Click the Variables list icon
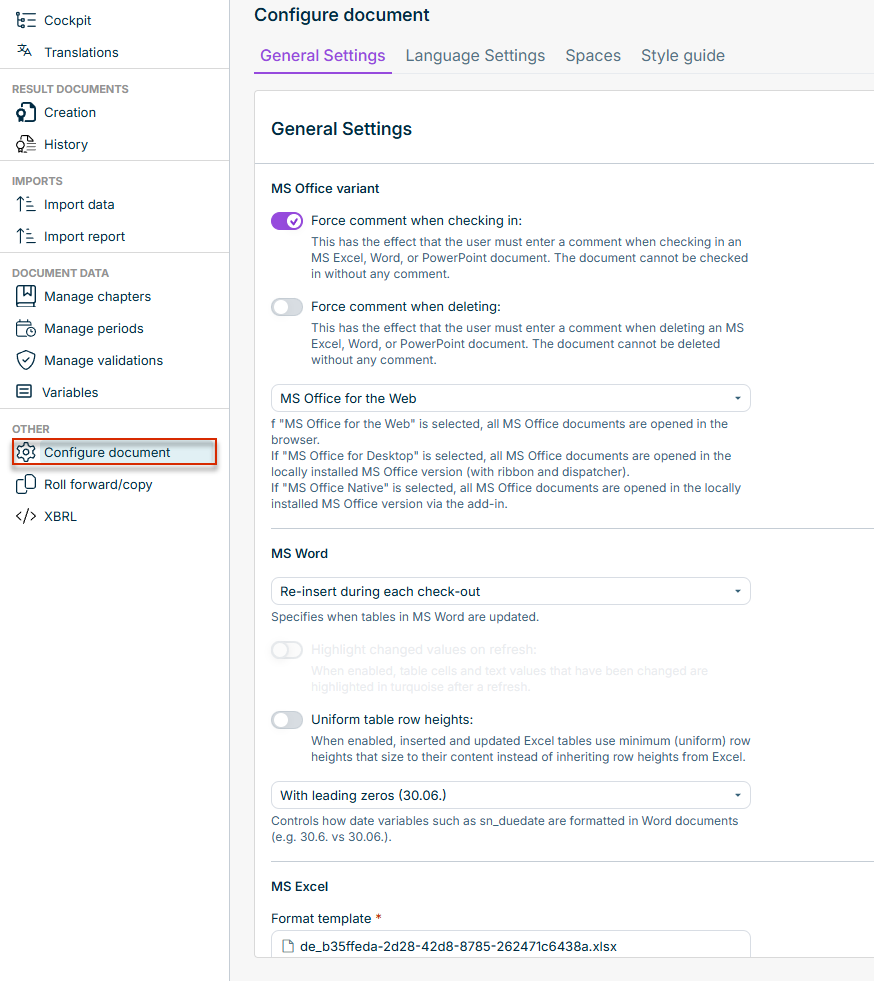The width and height of the screenshot is (874, 981). (24, 392)
